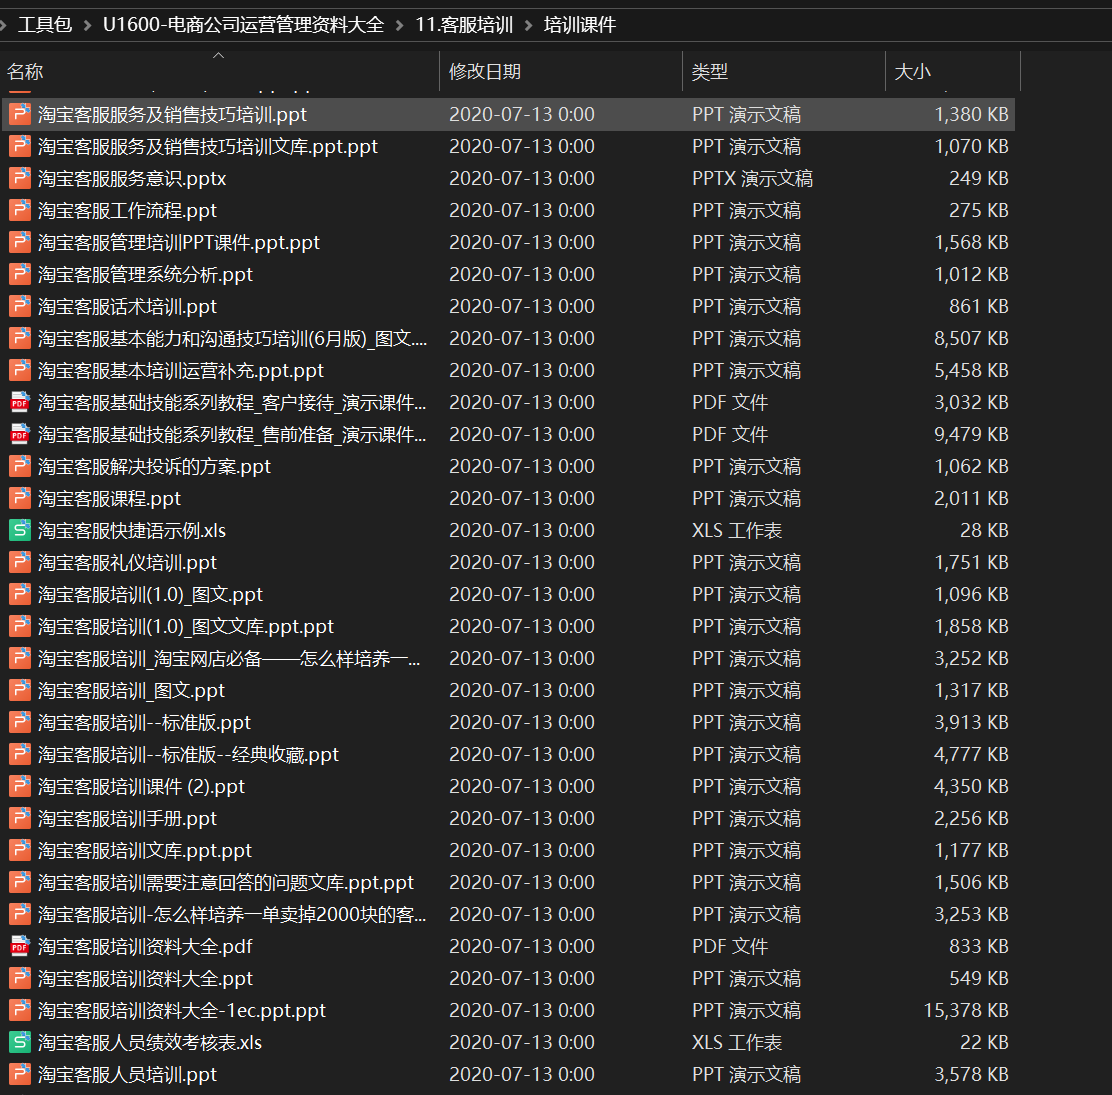Image resolution: width=1112 pixels, height=1095 pixels.
Task: Select the icon of 淘宝客服培训资料大全-1ec.ppt.ppt
Action: tap(20, 1010)
